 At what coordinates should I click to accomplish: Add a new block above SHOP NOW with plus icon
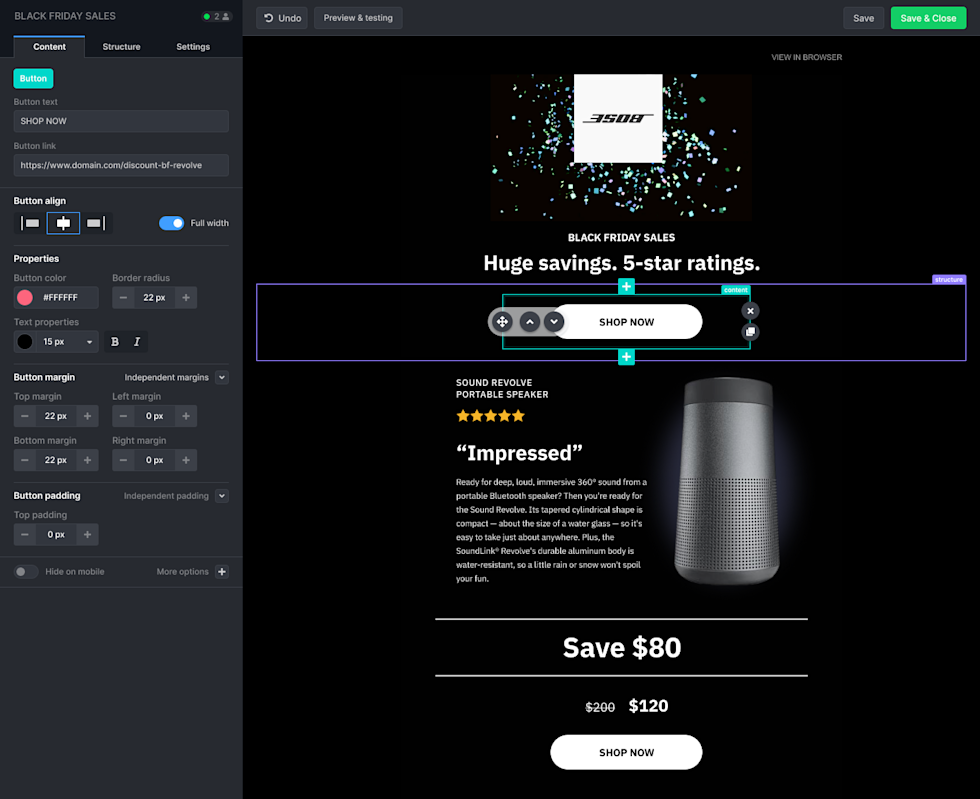coord(626,286)
